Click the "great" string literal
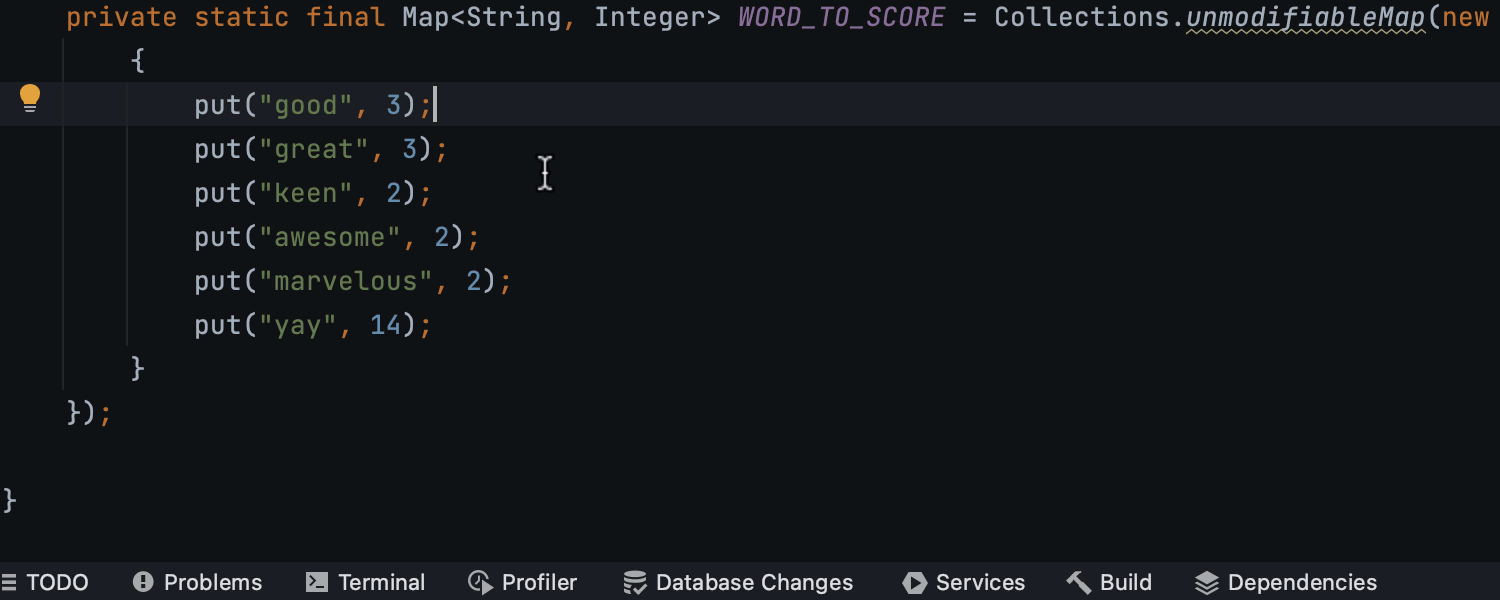Screen dimensions: 1500x600 coord(314,149)
